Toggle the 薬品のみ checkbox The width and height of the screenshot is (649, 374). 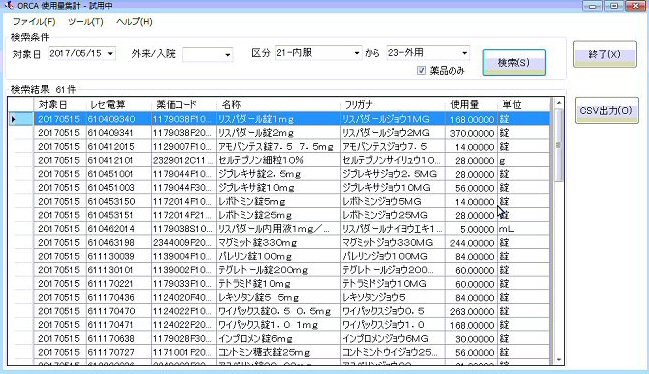click(421, 70)
